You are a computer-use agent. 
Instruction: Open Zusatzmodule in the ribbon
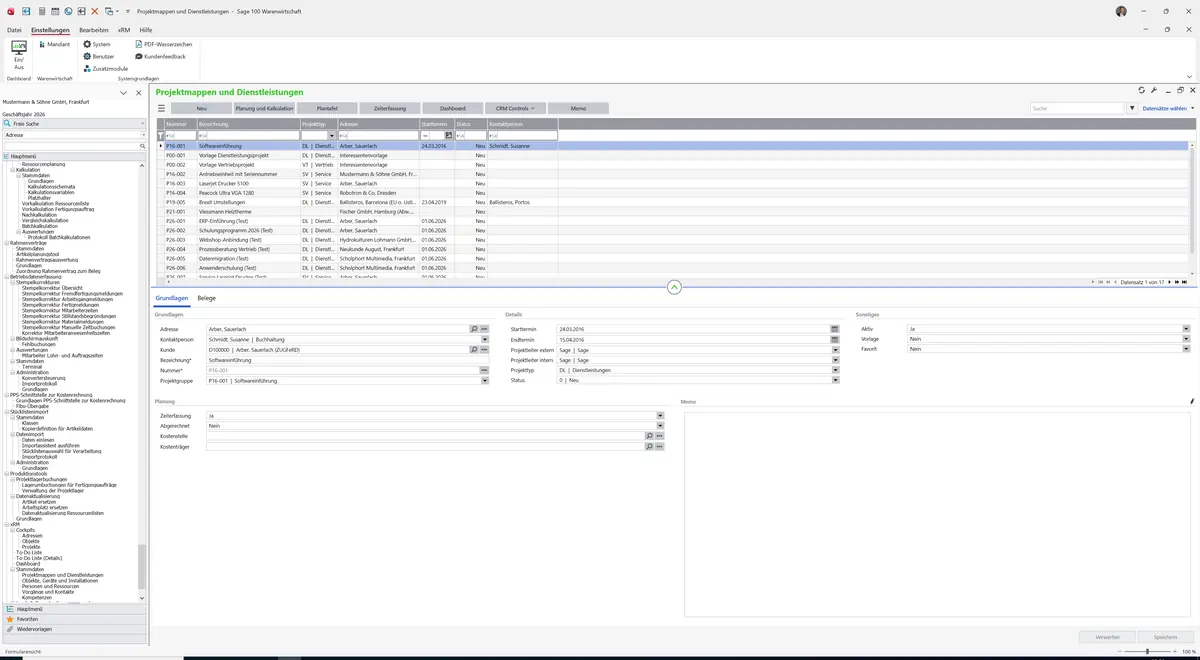(x=105, y=68)
